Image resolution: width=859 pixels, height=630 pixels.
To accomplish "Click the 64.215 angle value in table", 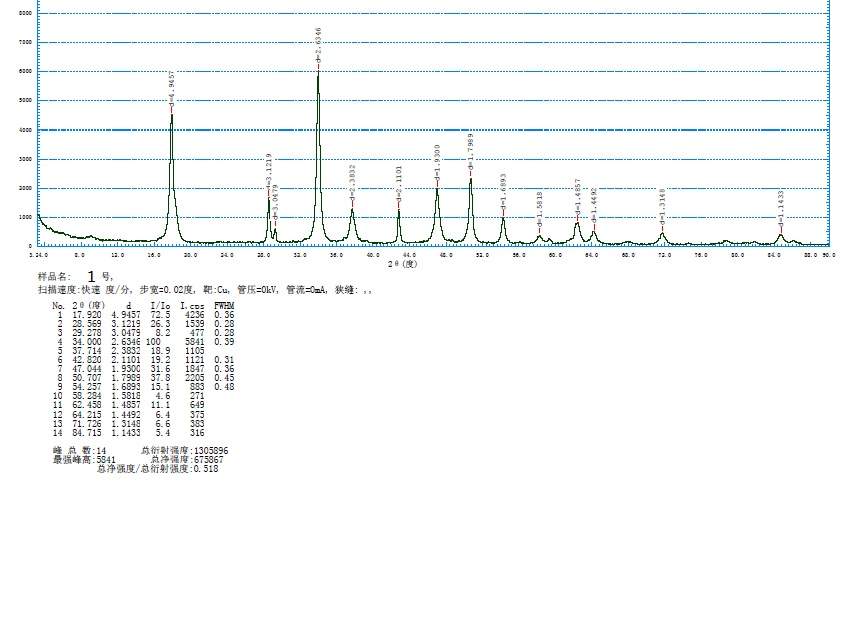I will [87, 415].
